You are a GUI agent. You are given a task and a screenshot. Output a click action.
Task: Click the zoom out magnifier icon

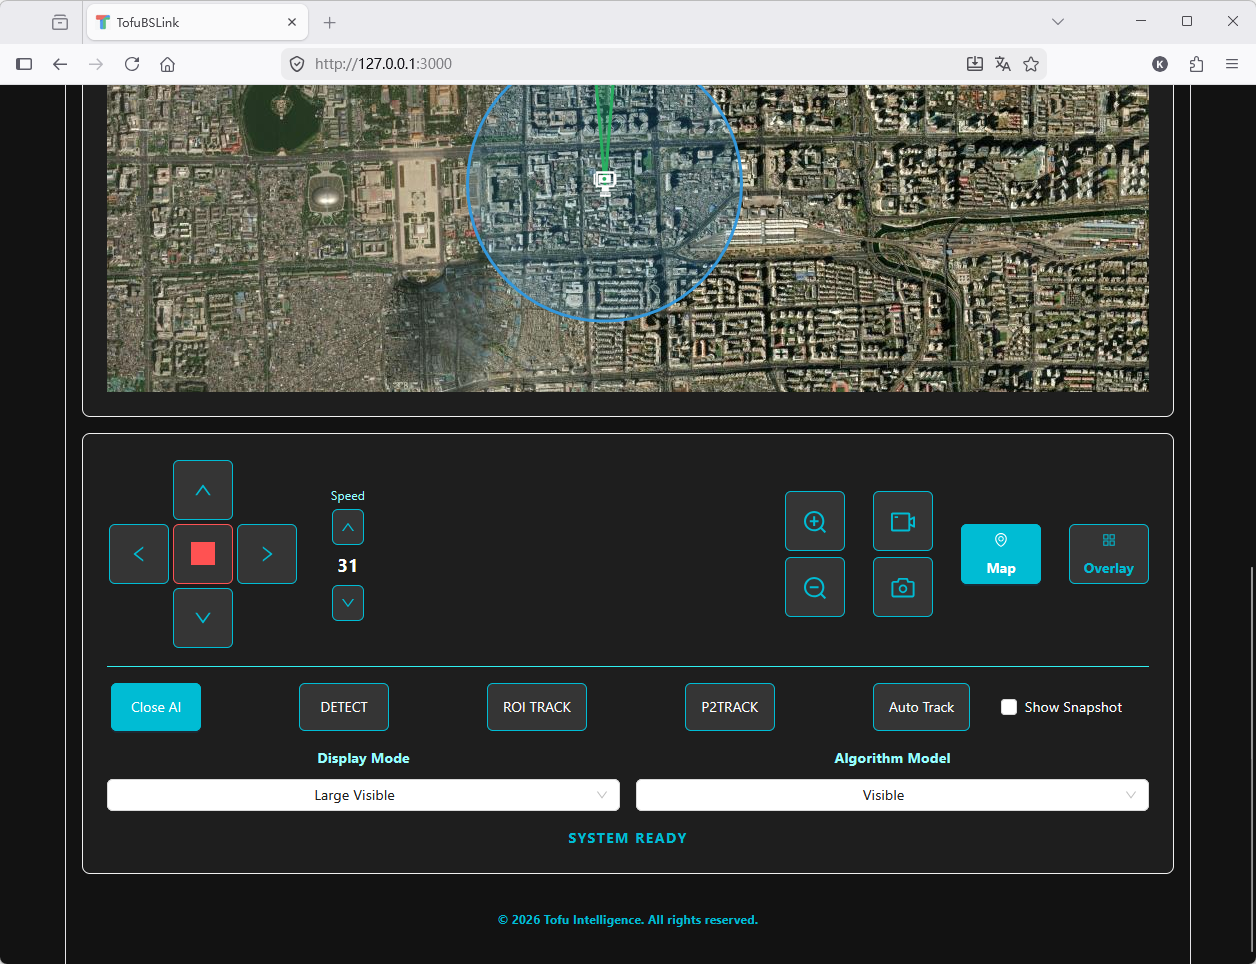[815, 587]
